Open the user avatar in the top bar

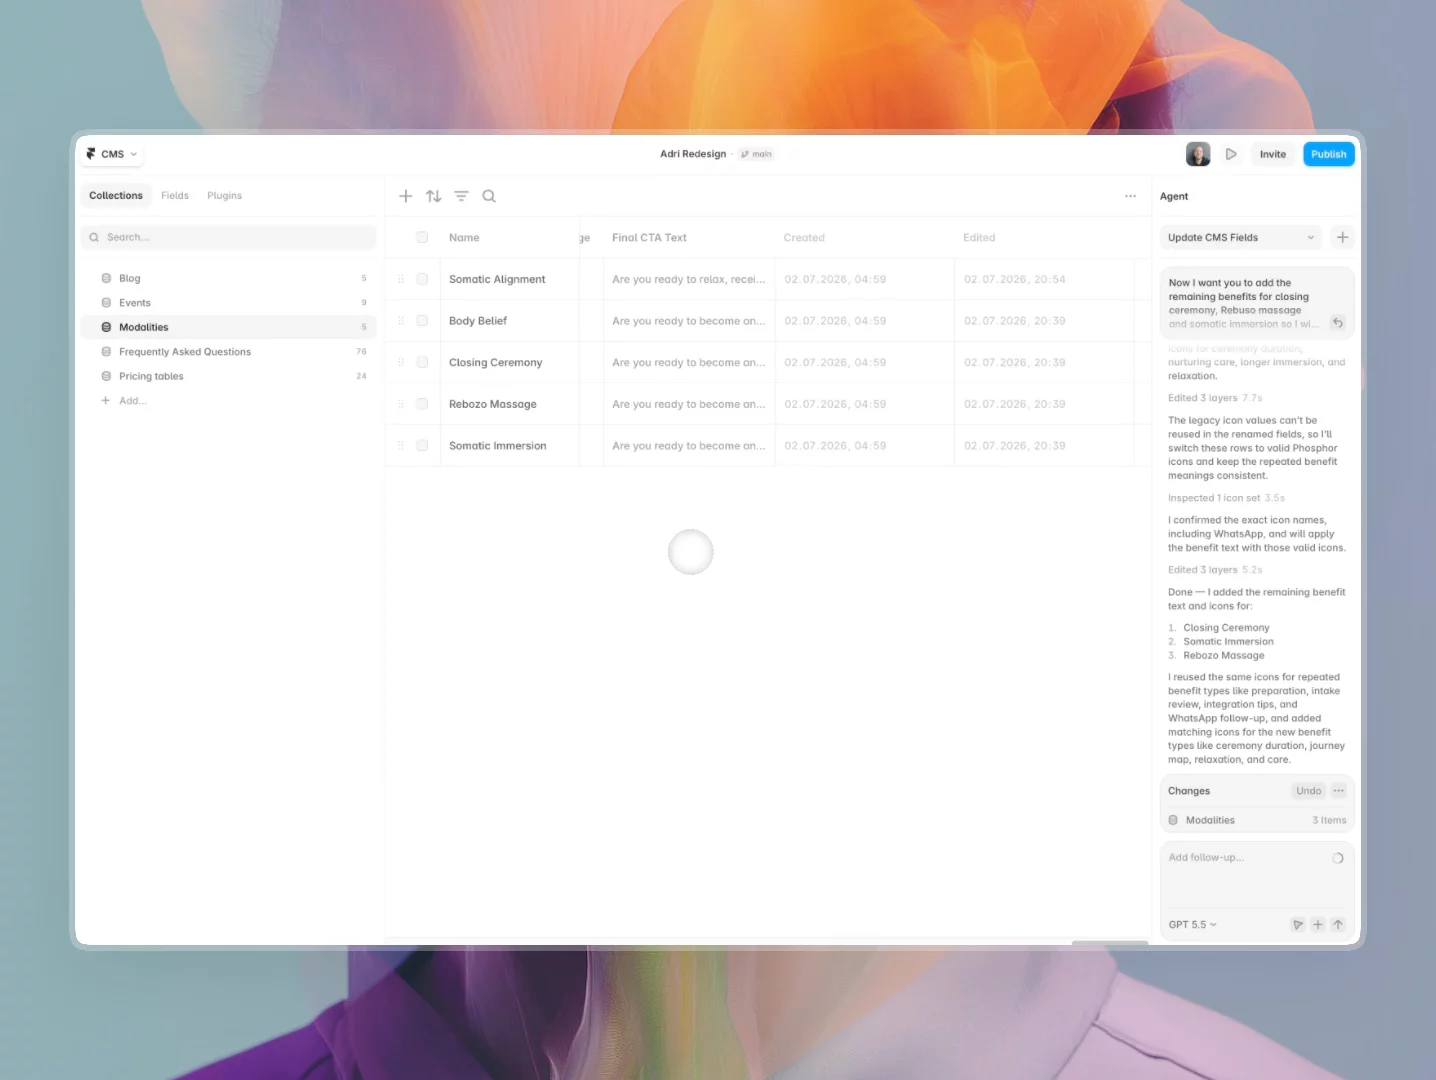click(x=1198, y=154)
